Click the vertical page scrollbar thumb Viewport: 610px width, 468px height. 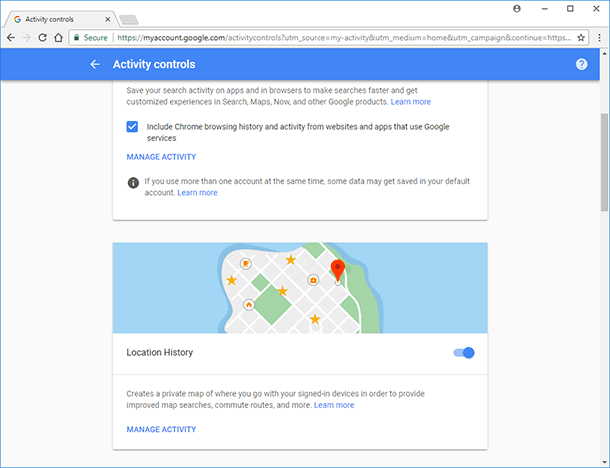coord(604,162)
